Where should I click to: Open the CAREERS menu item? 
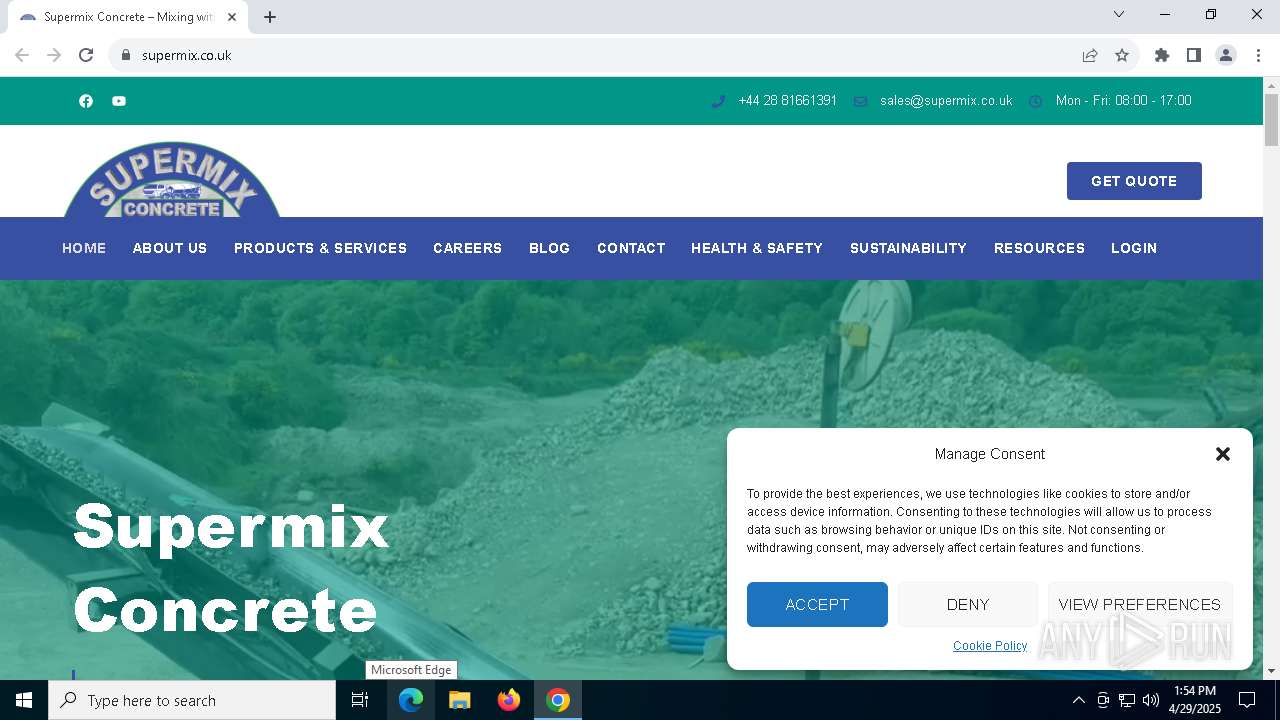[x=468, y=248]
